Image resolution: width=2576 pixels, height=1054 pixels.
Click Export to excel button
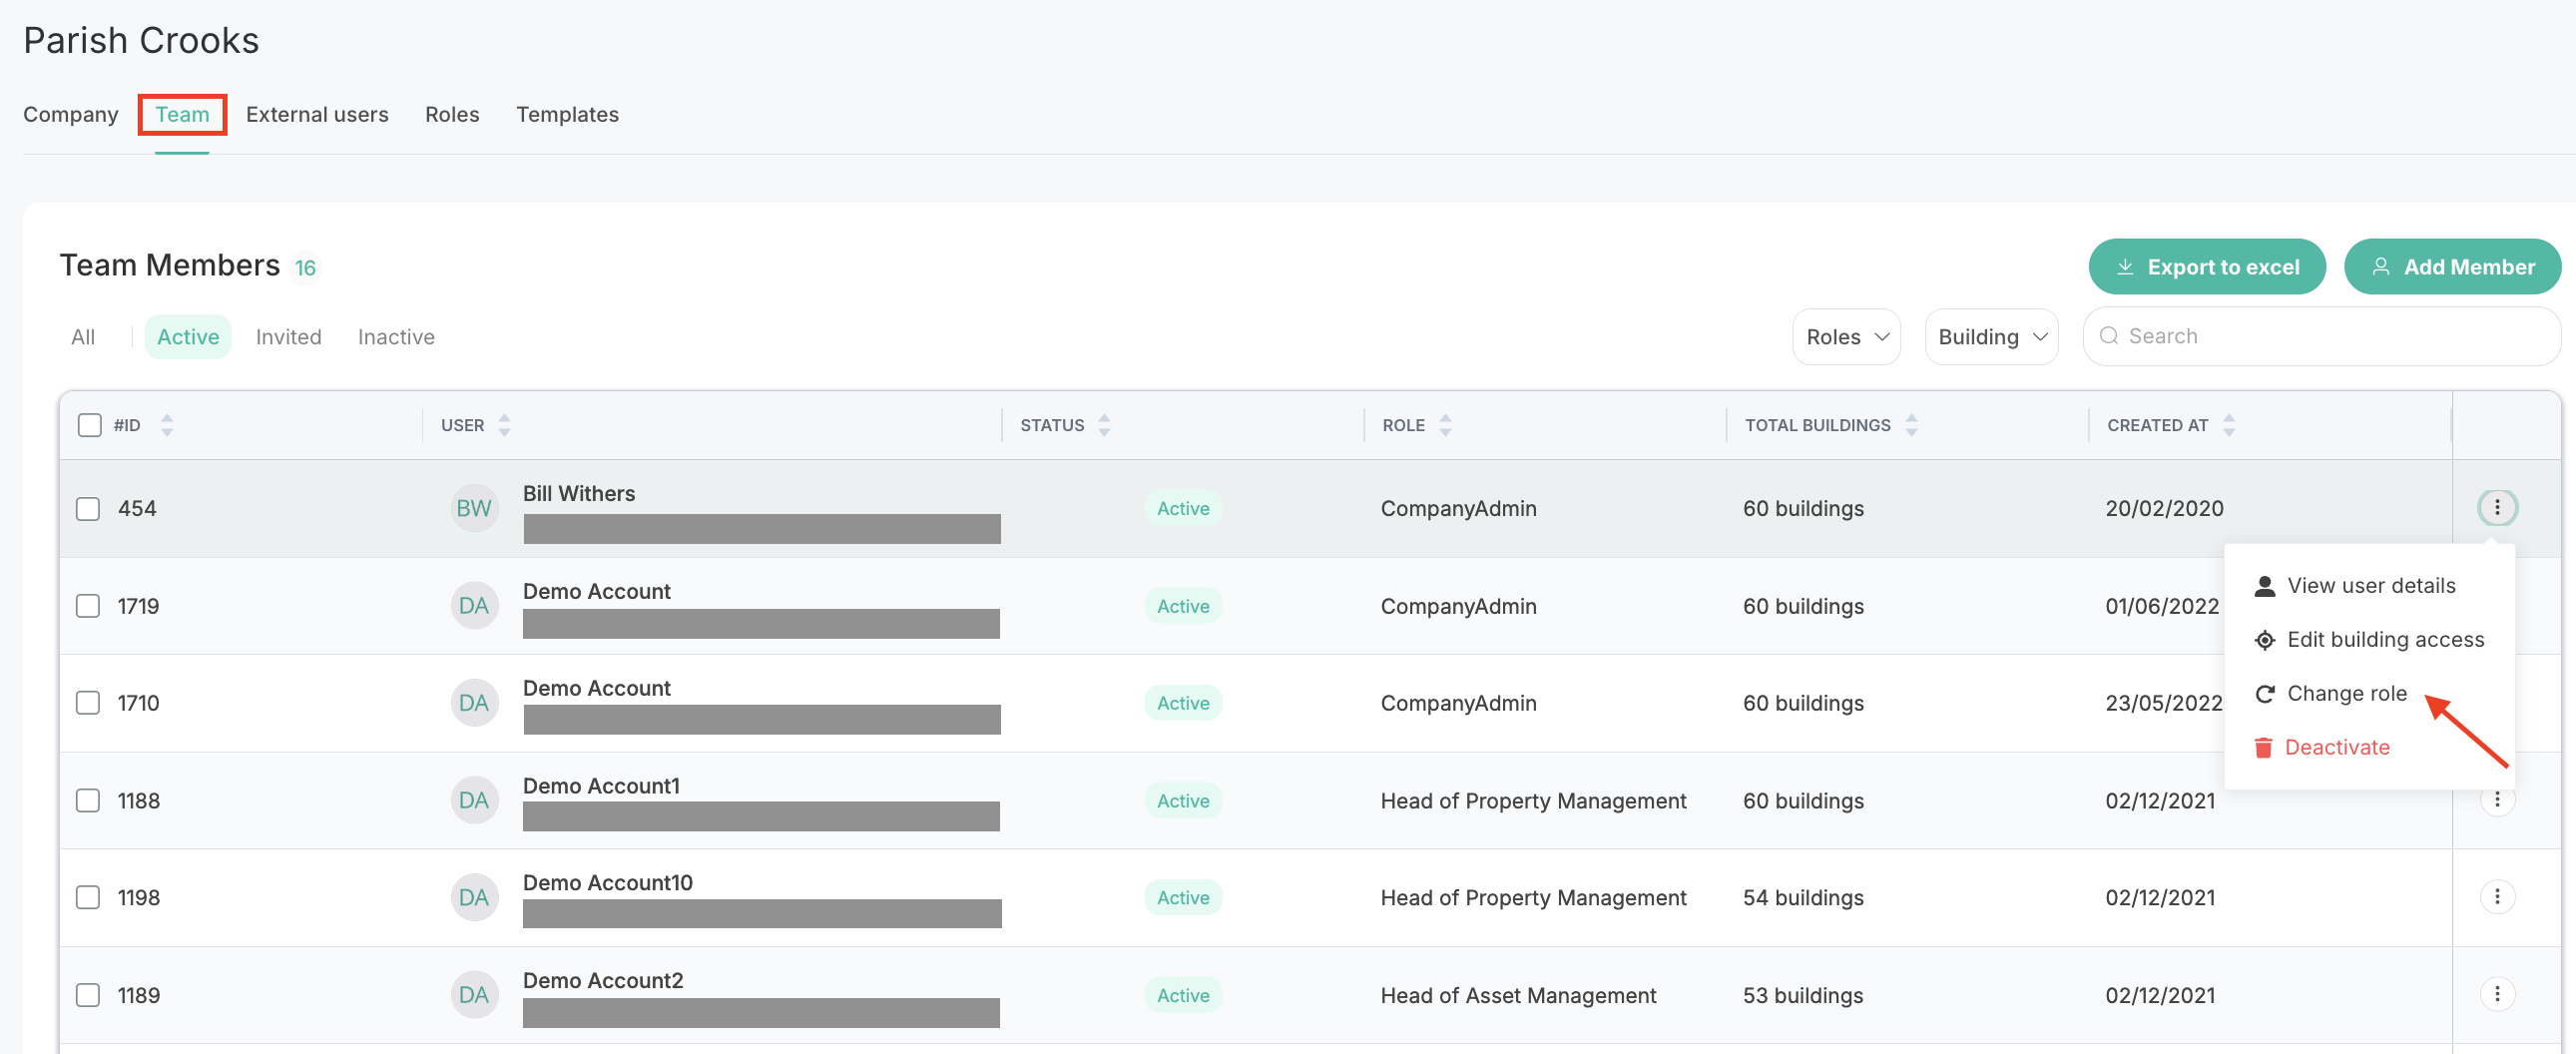[2207, 267]
